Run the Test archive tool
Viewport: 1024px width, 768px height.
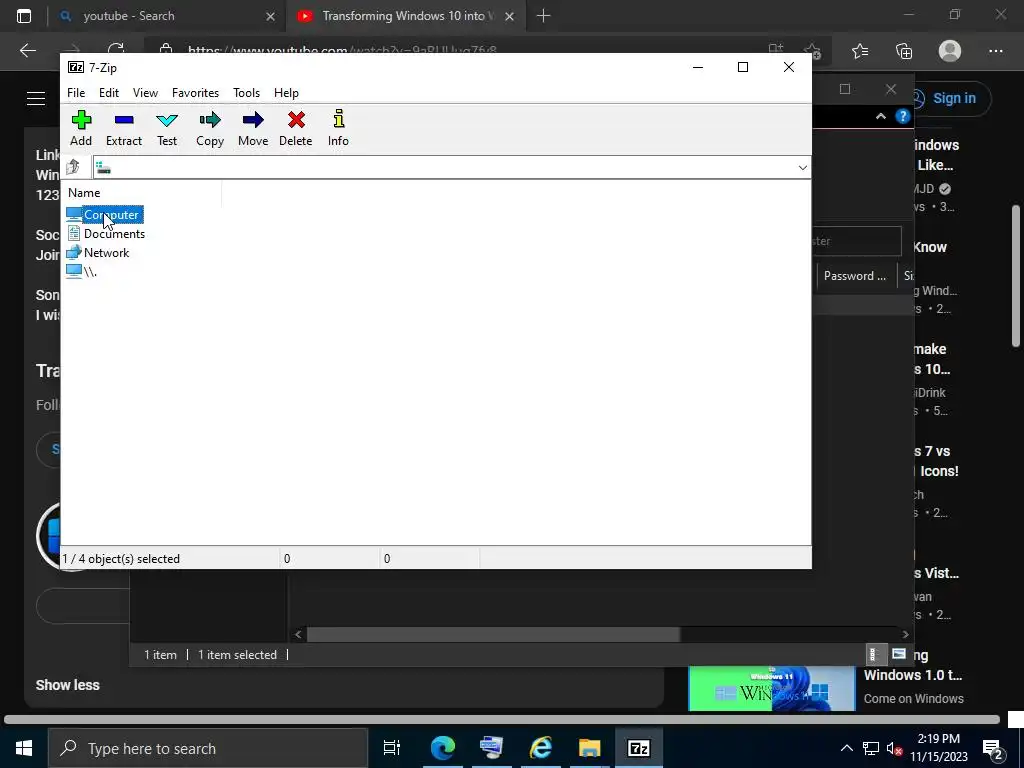[167, 128]
